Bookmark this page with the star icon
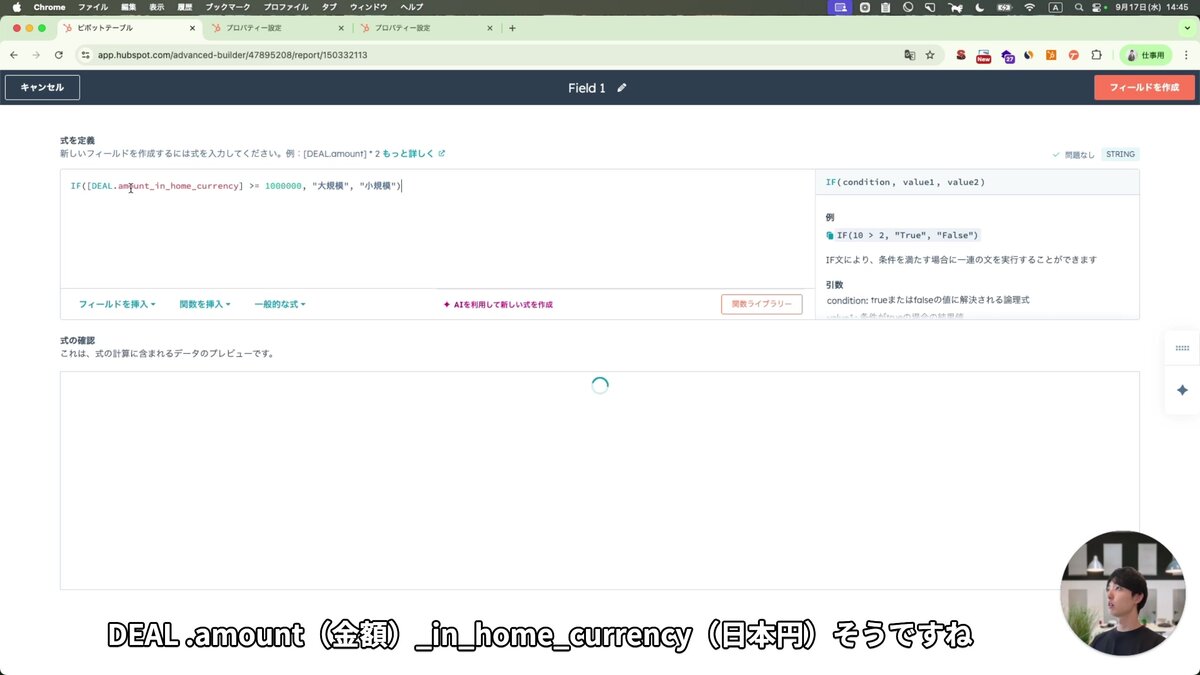Image resolution: width=1200 pixels, height=675 pixels. (930, 55)
